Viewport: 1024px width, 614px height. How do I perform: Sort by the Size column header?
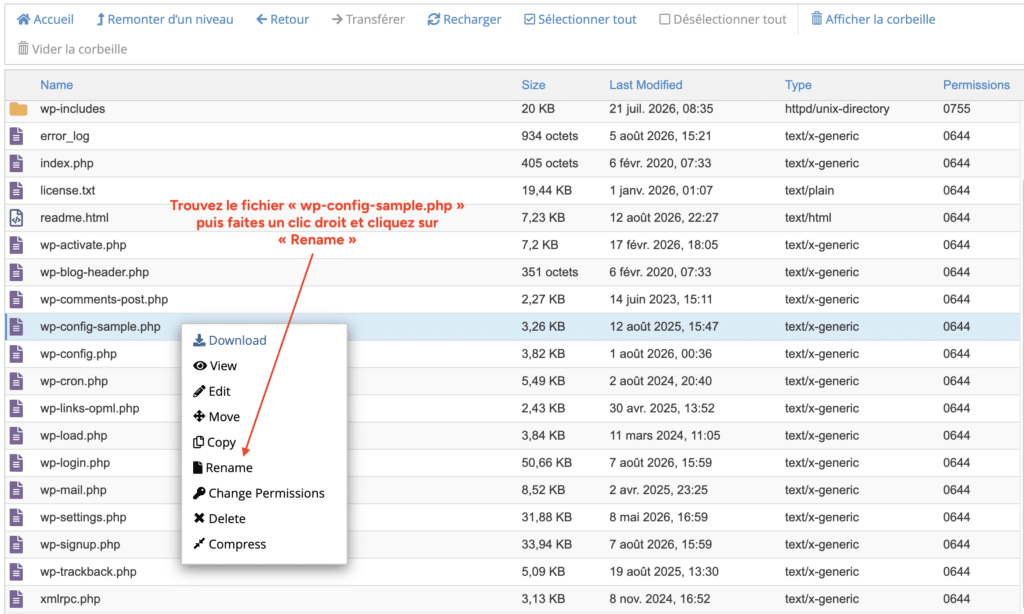[533, 85]
